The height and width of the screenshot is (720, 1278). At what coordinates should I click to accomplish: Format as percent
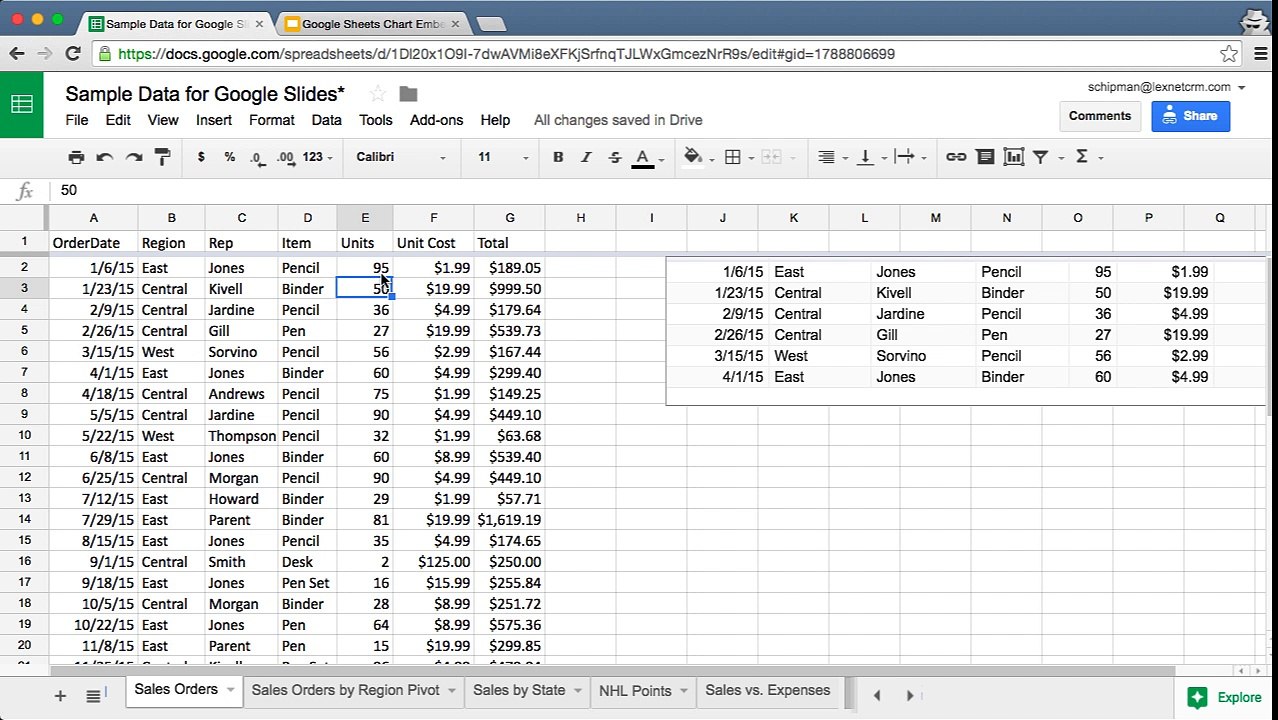(229, 157)
